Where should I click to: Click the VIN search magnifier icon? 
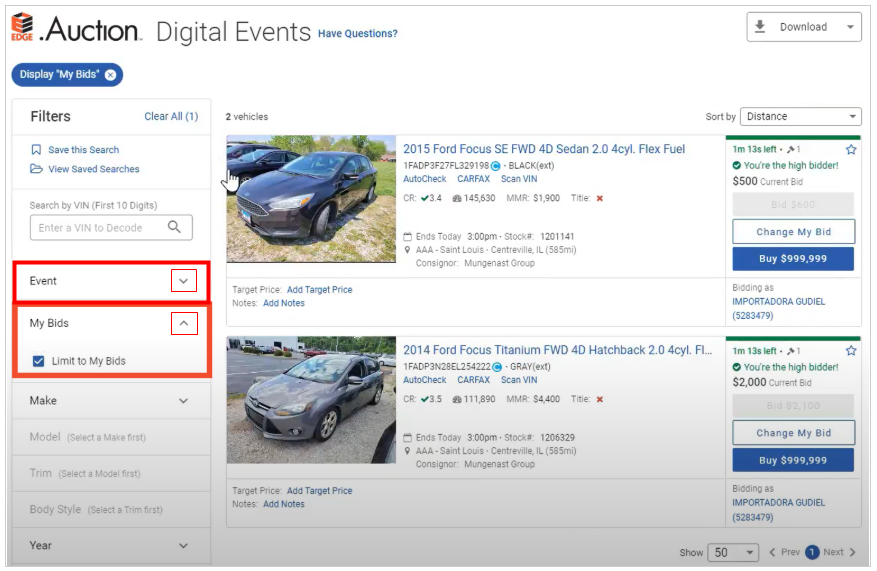tap(175, 227)
